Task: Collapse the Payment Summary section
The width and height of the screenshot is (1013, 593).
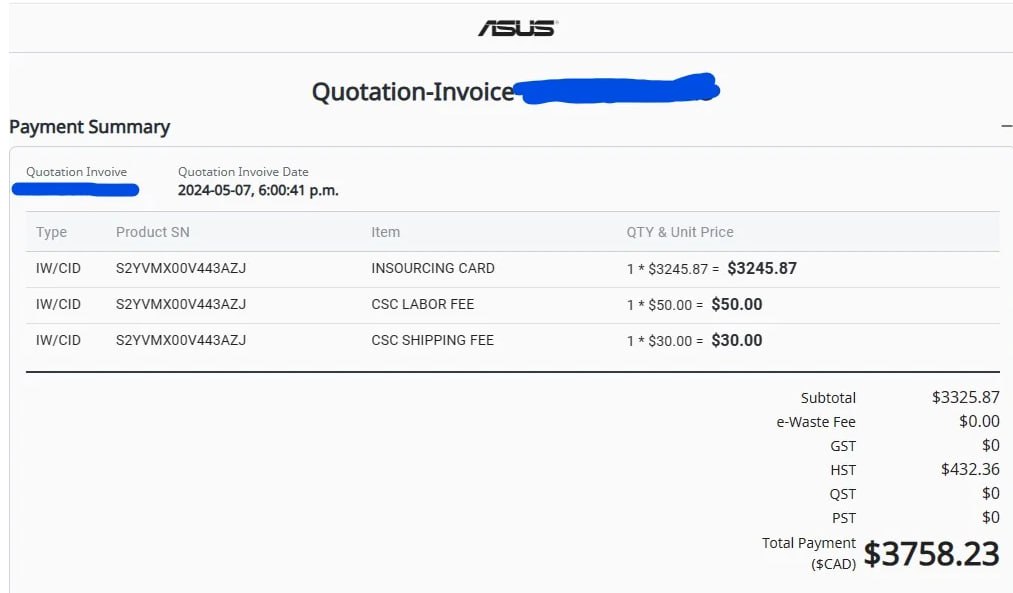Action: (x=1006, y=127)
